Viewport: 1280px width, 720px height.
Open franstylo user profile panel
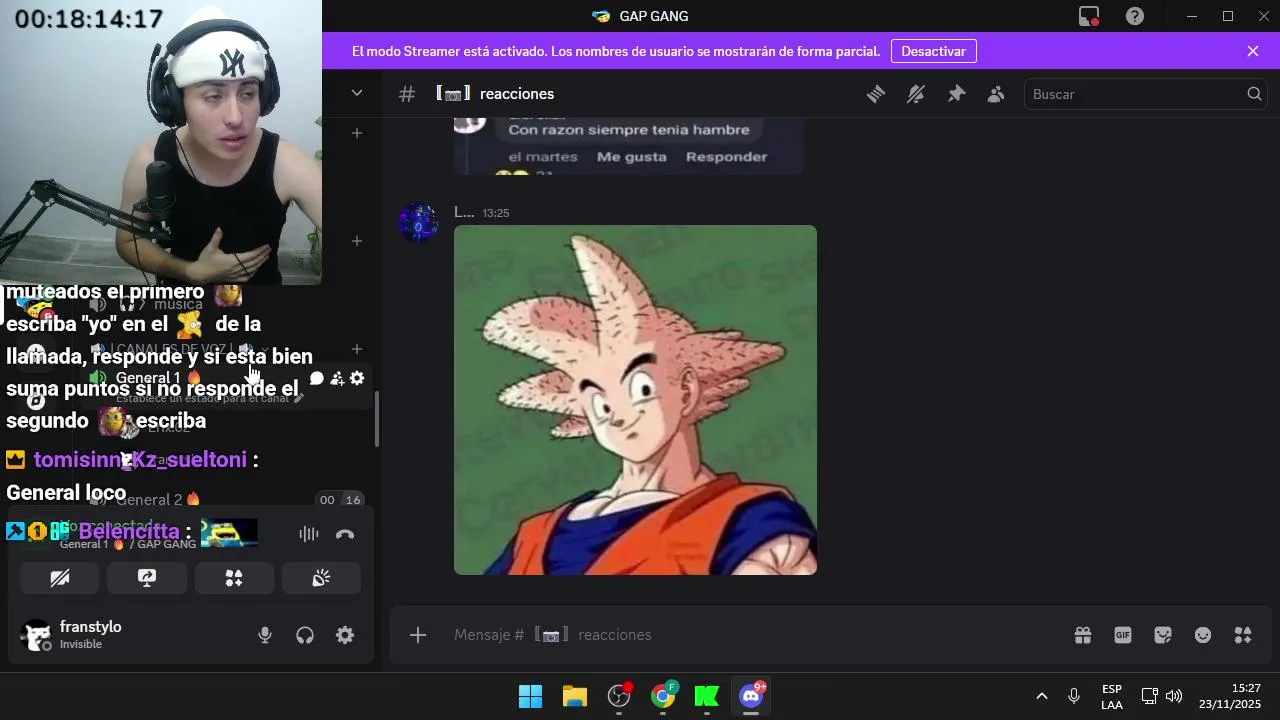pyautogui.click(x=75, y=635)
